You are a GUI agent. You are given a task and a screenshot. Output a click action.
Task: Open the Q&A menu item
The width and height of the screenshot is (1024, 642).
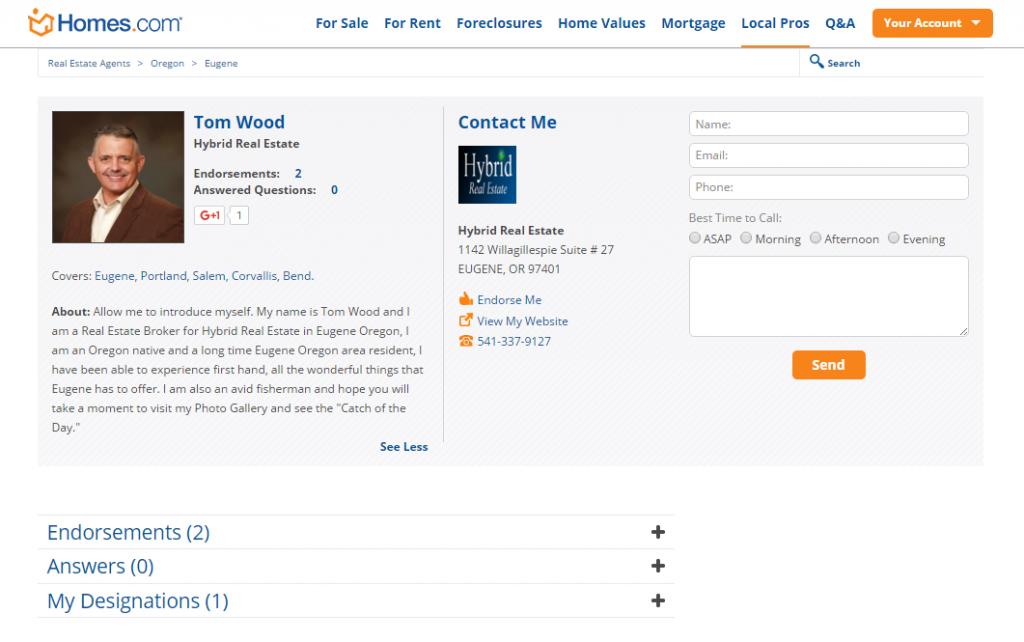pyautogui.click(x=840, y=24)
